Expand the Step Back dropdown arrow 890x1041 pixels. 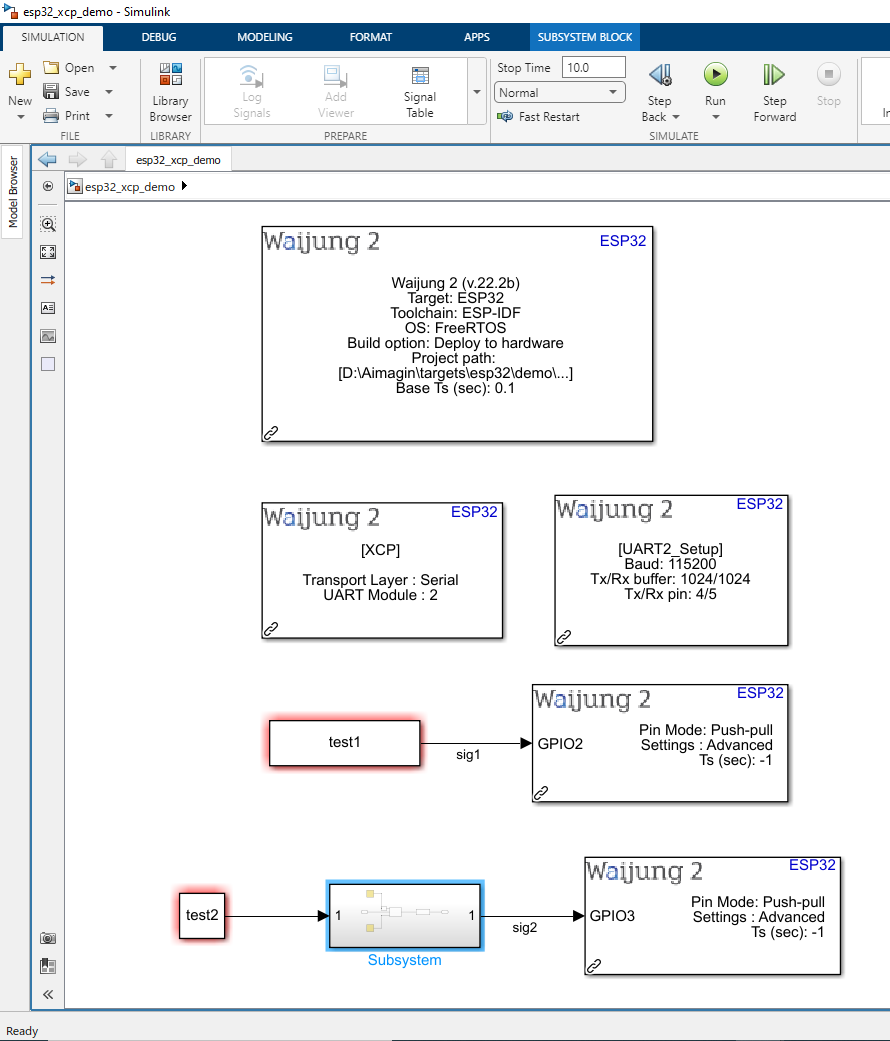[676, 117]
